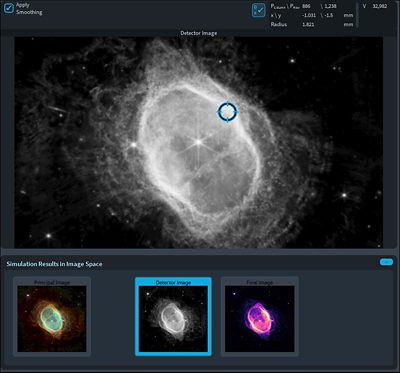This screenshot has width=400, height=373.
Task: Click the Detector Image title above the viewer
Action: click(199, 33)
